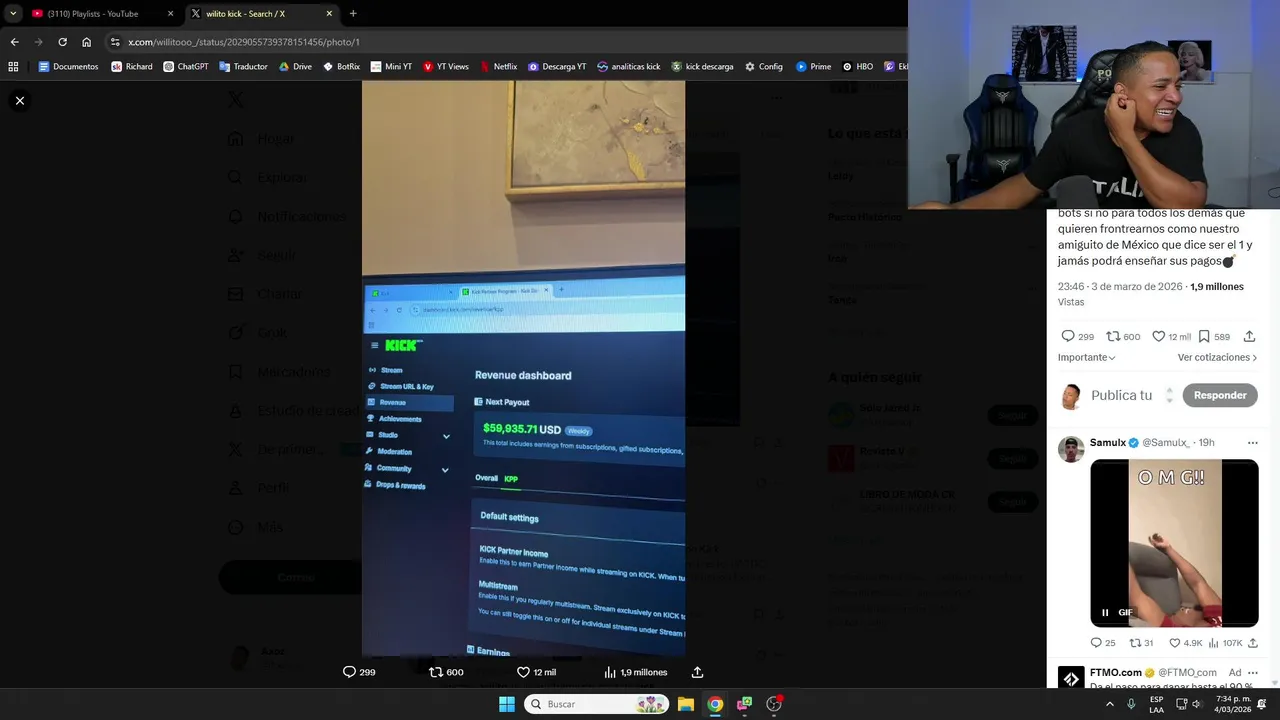The height and width of the screenshot is (720, 1280).
Task: Close the photo viewer with the X icon
Action: [20, 100]
